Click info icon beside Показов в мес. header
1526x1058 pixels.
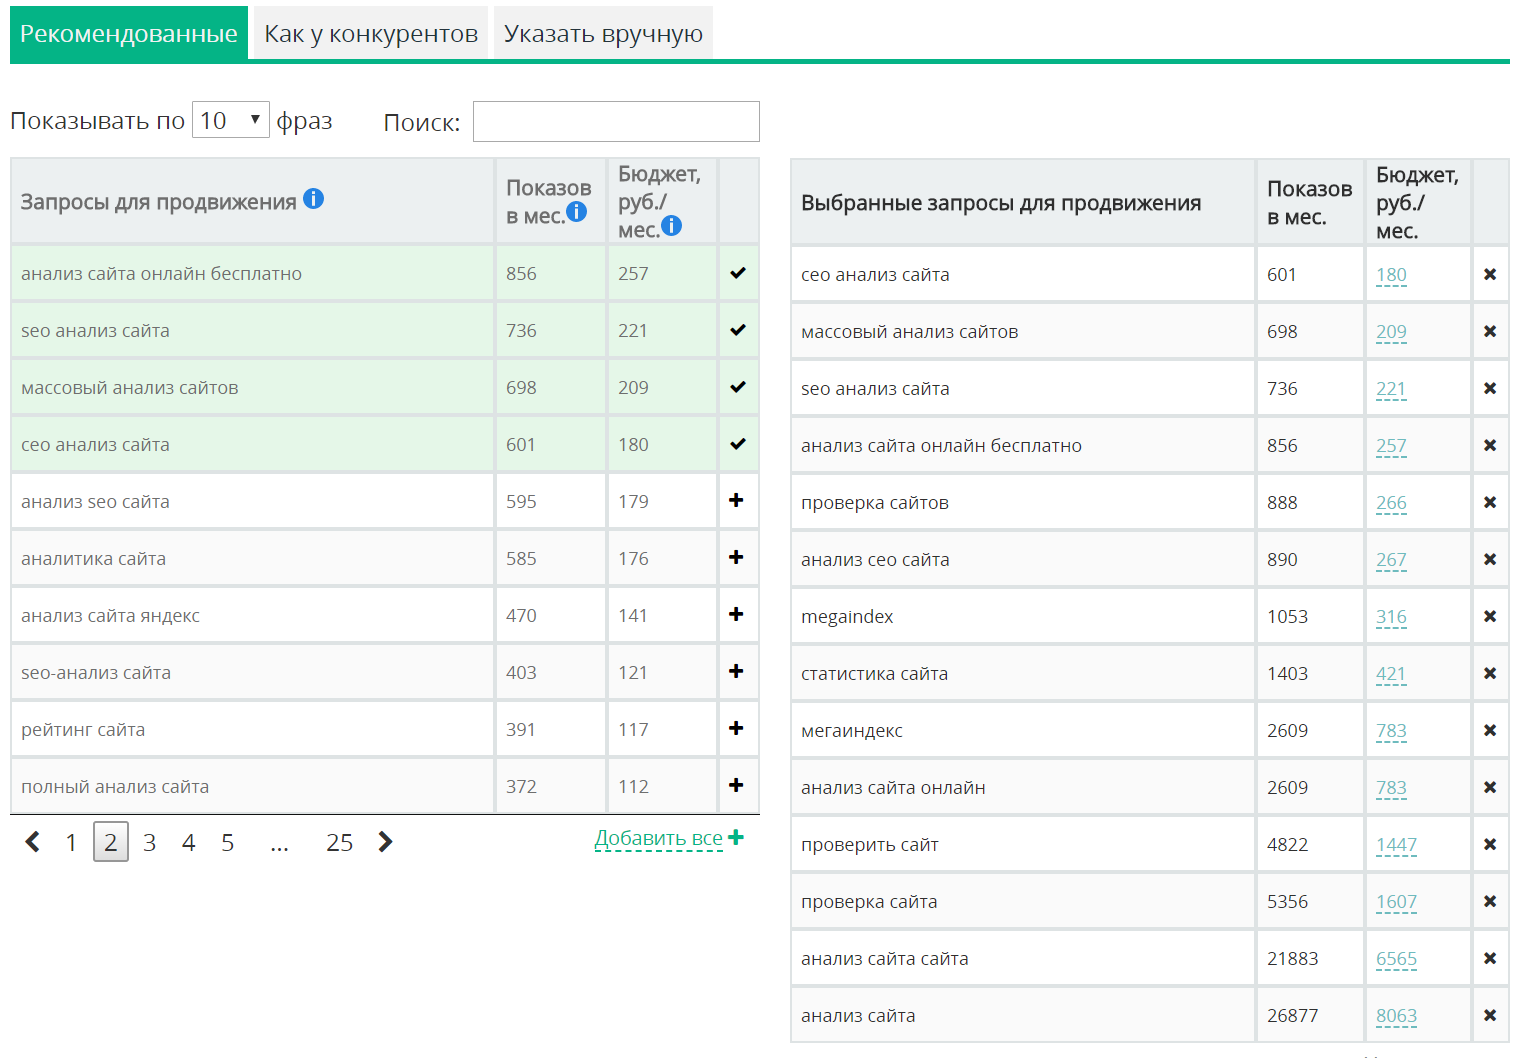(x=576, y=211)
